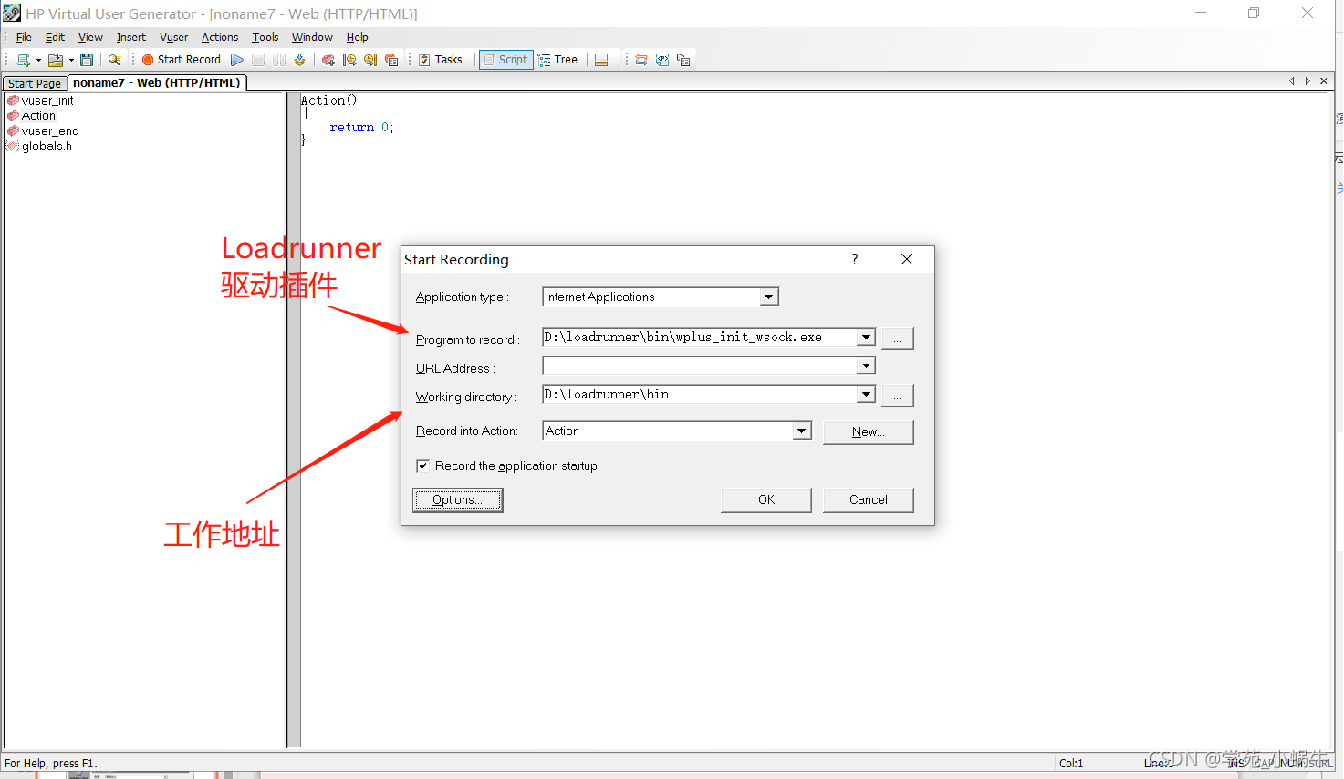Screen dimensions: 1344x779
Task: Expand the Program to record dropdown arrow
Action: click(867, 338)
